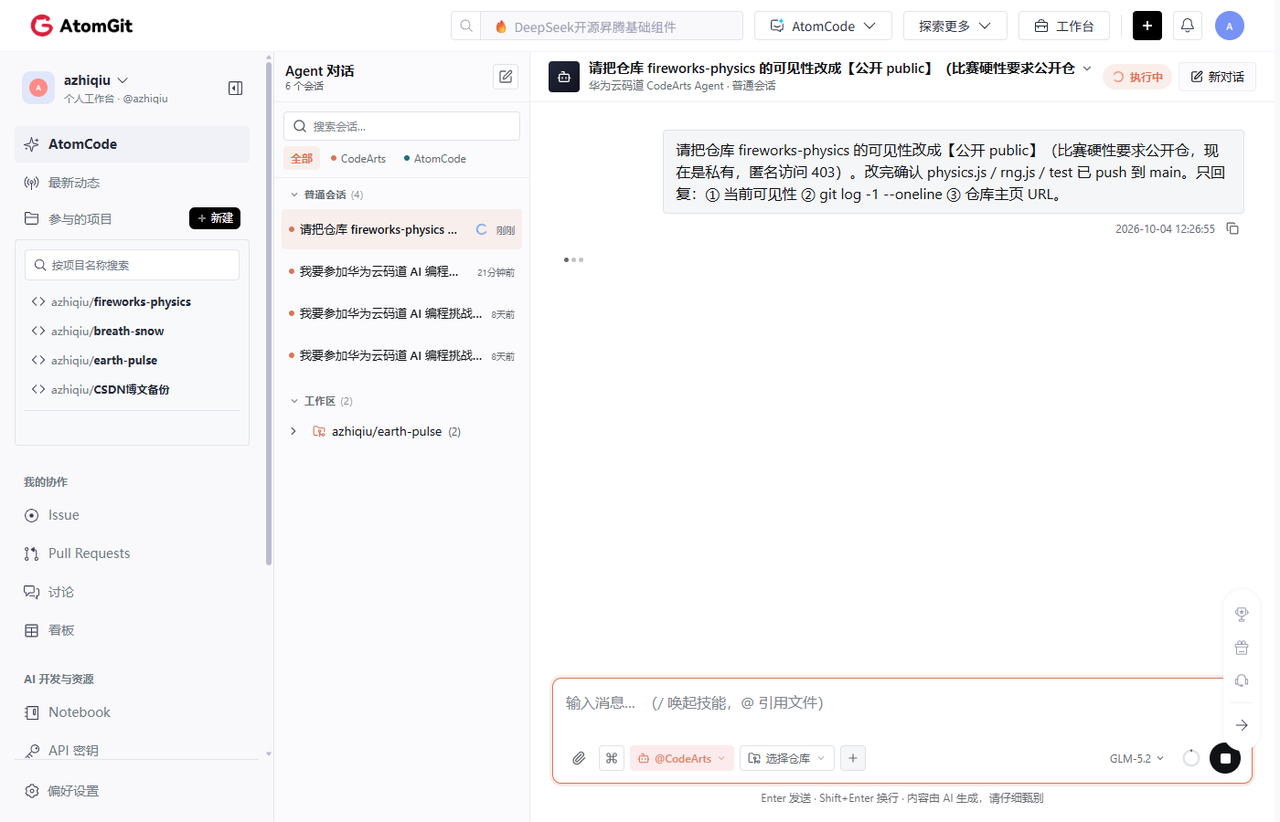Open 偏好设置 preferences
1280x822 pixels.
pyautogui.click(x=62, y=791)
